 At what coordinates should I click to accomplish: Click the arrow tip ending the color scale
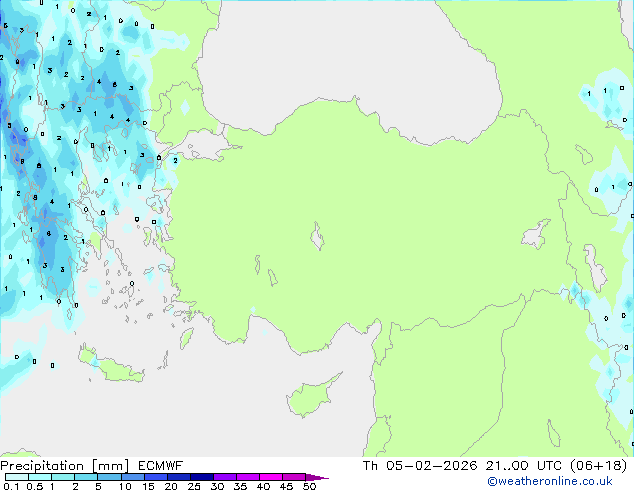click(324, 477)
